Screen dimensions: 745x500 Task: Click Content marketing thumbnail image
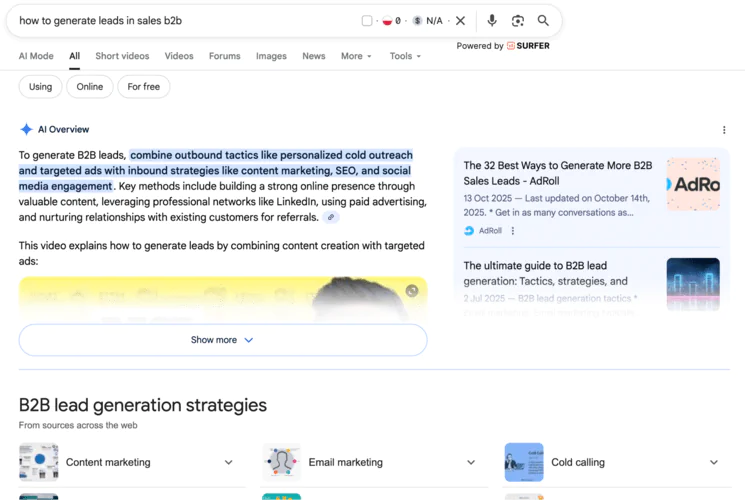click(38, 462)
